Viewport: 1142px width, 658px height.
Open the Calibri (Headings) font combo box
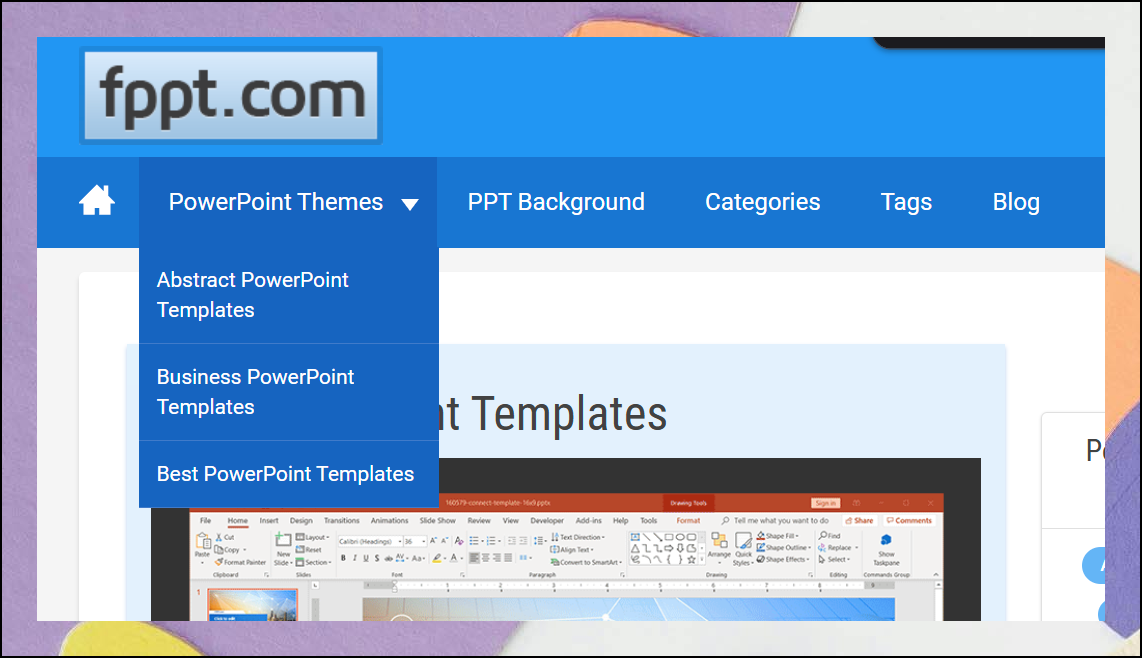tap(369, 541)
